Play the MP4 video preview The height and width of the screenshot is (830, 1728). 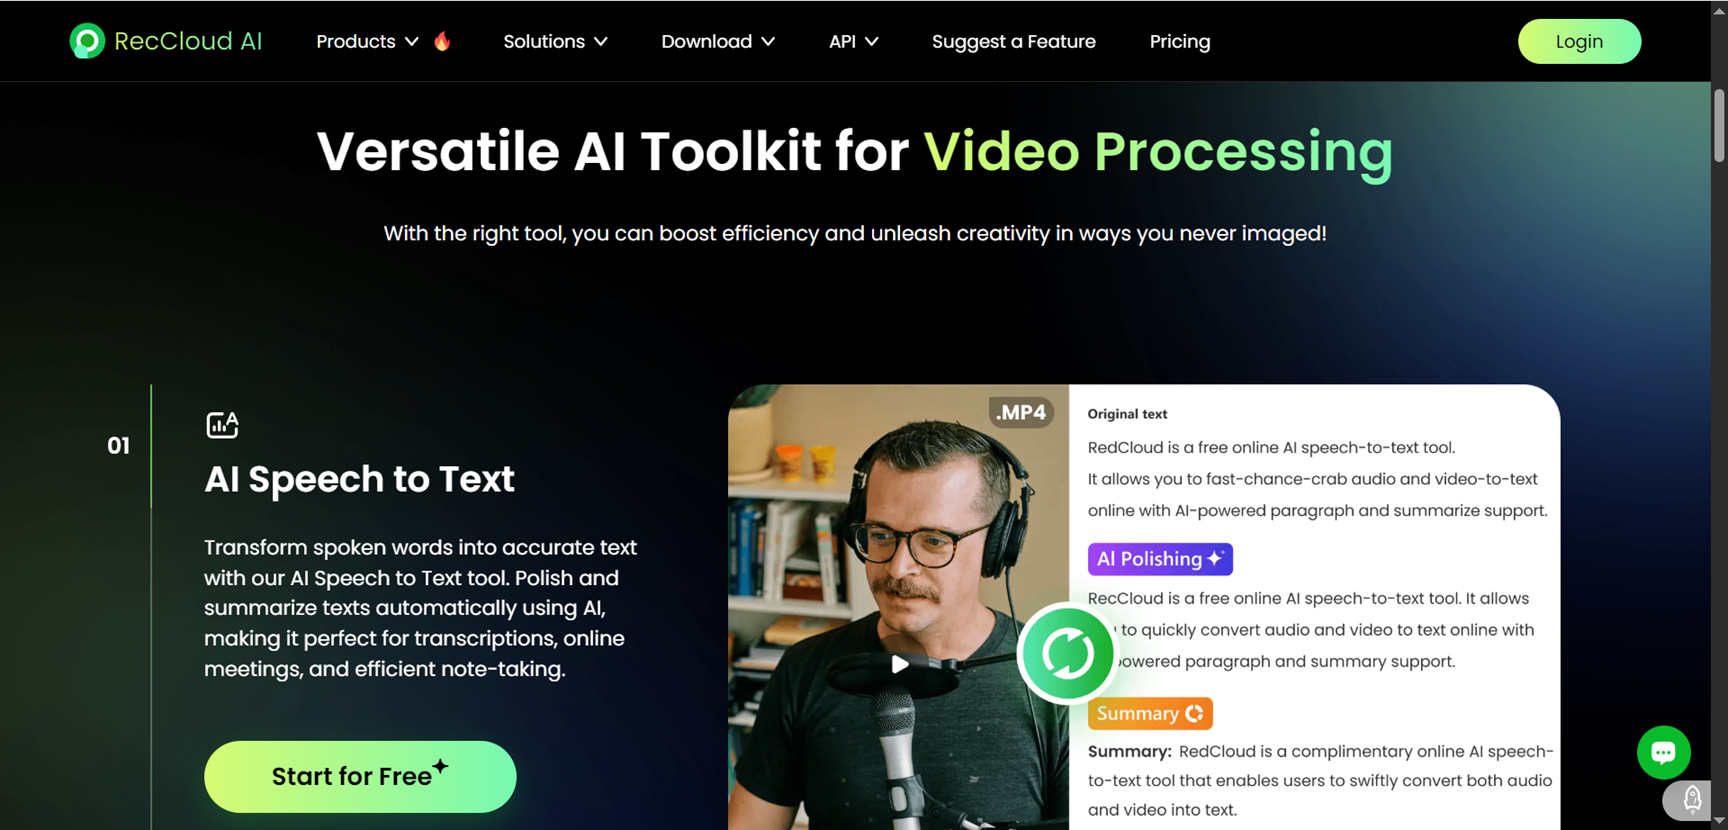point(900,664)
